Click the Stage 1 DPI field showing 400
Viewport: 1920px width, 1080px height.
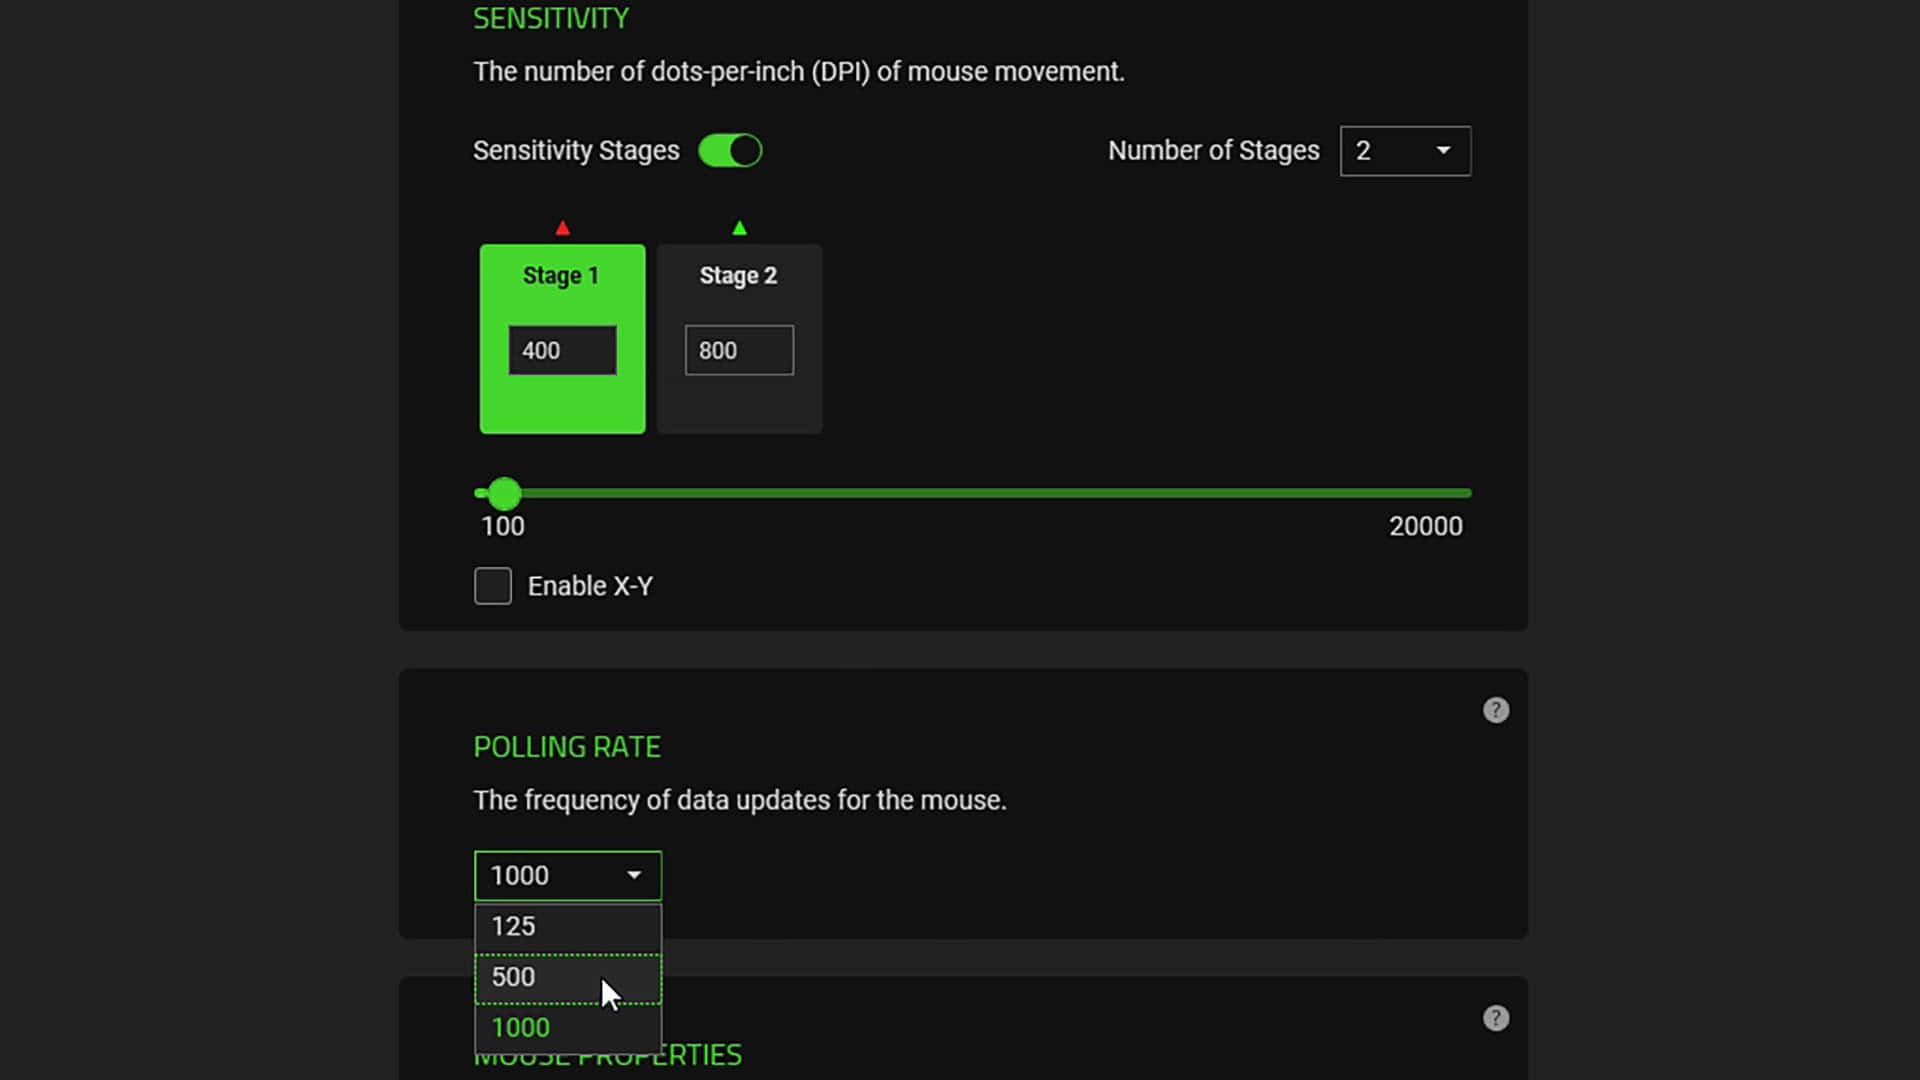click(x=562, y=350)
